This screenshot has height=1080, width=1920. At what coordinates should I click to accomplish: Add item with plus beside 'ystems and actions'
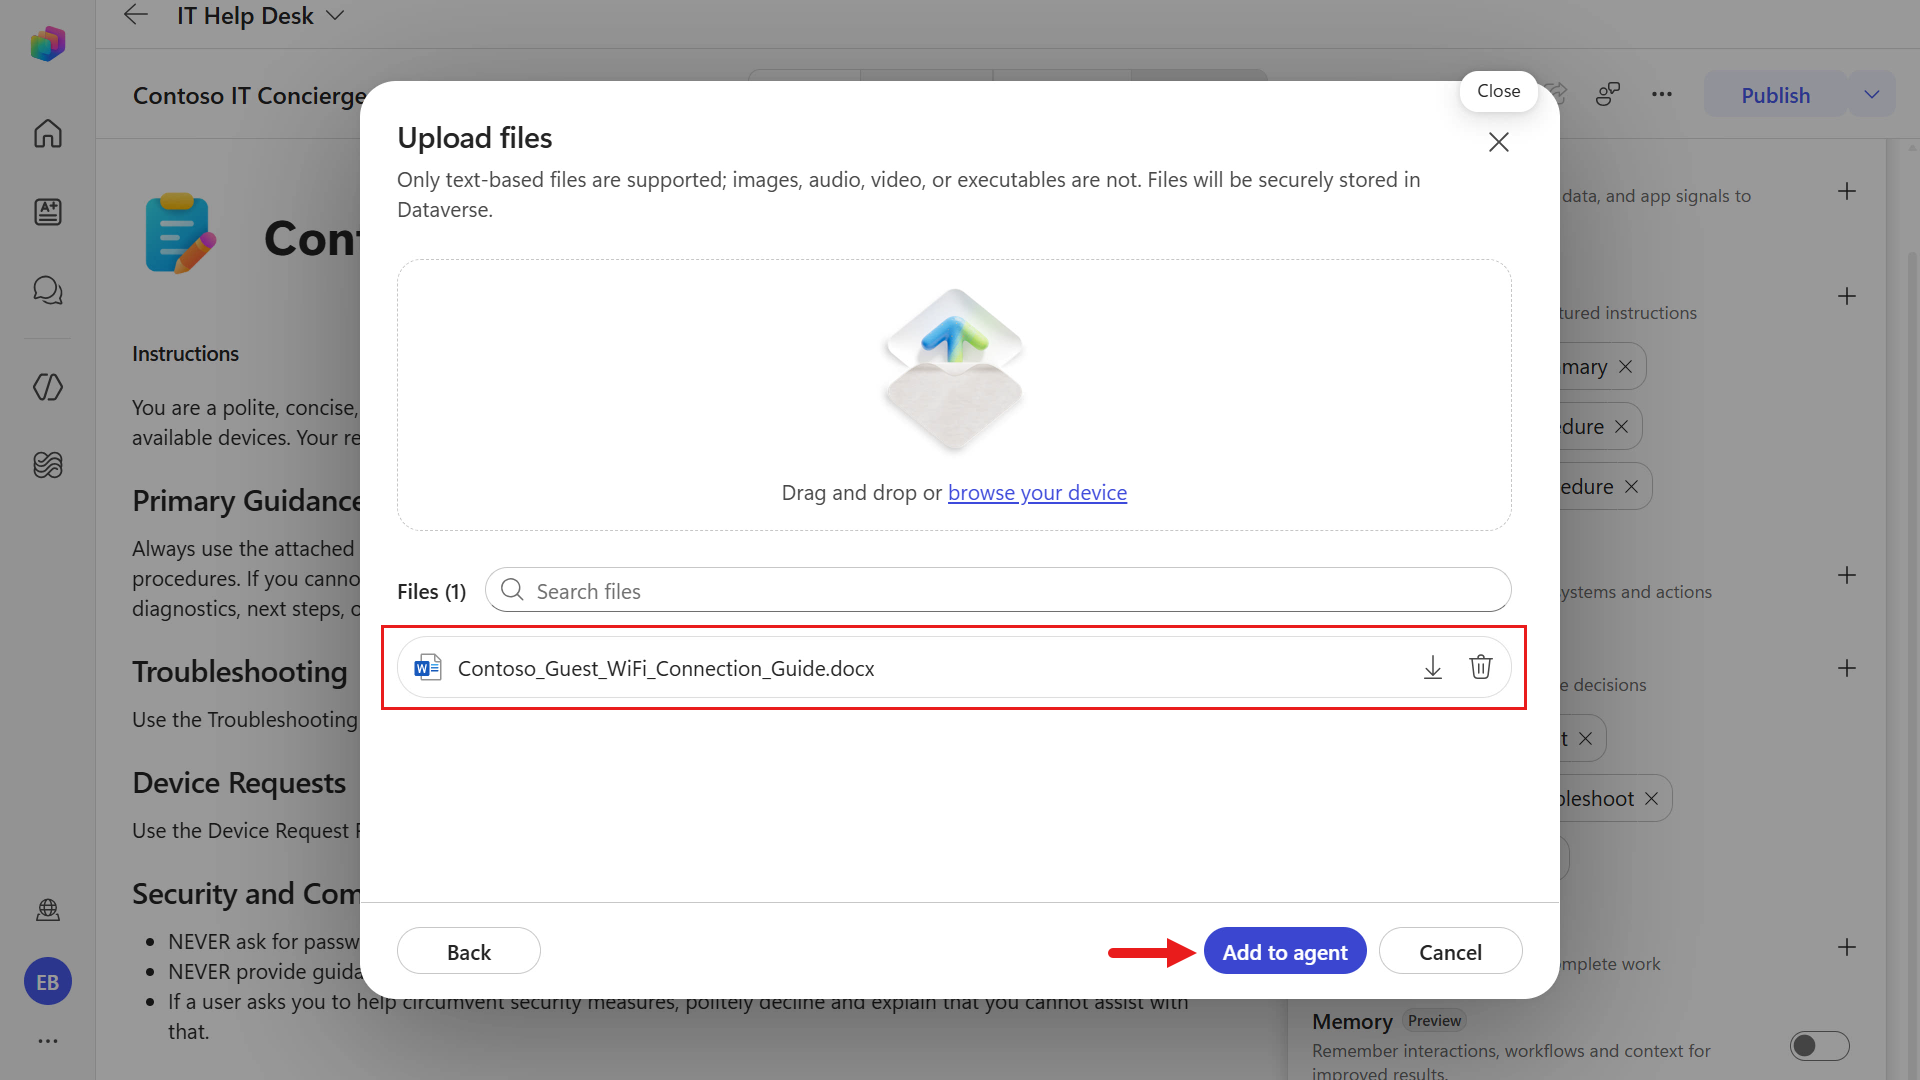coord(1846,575)
